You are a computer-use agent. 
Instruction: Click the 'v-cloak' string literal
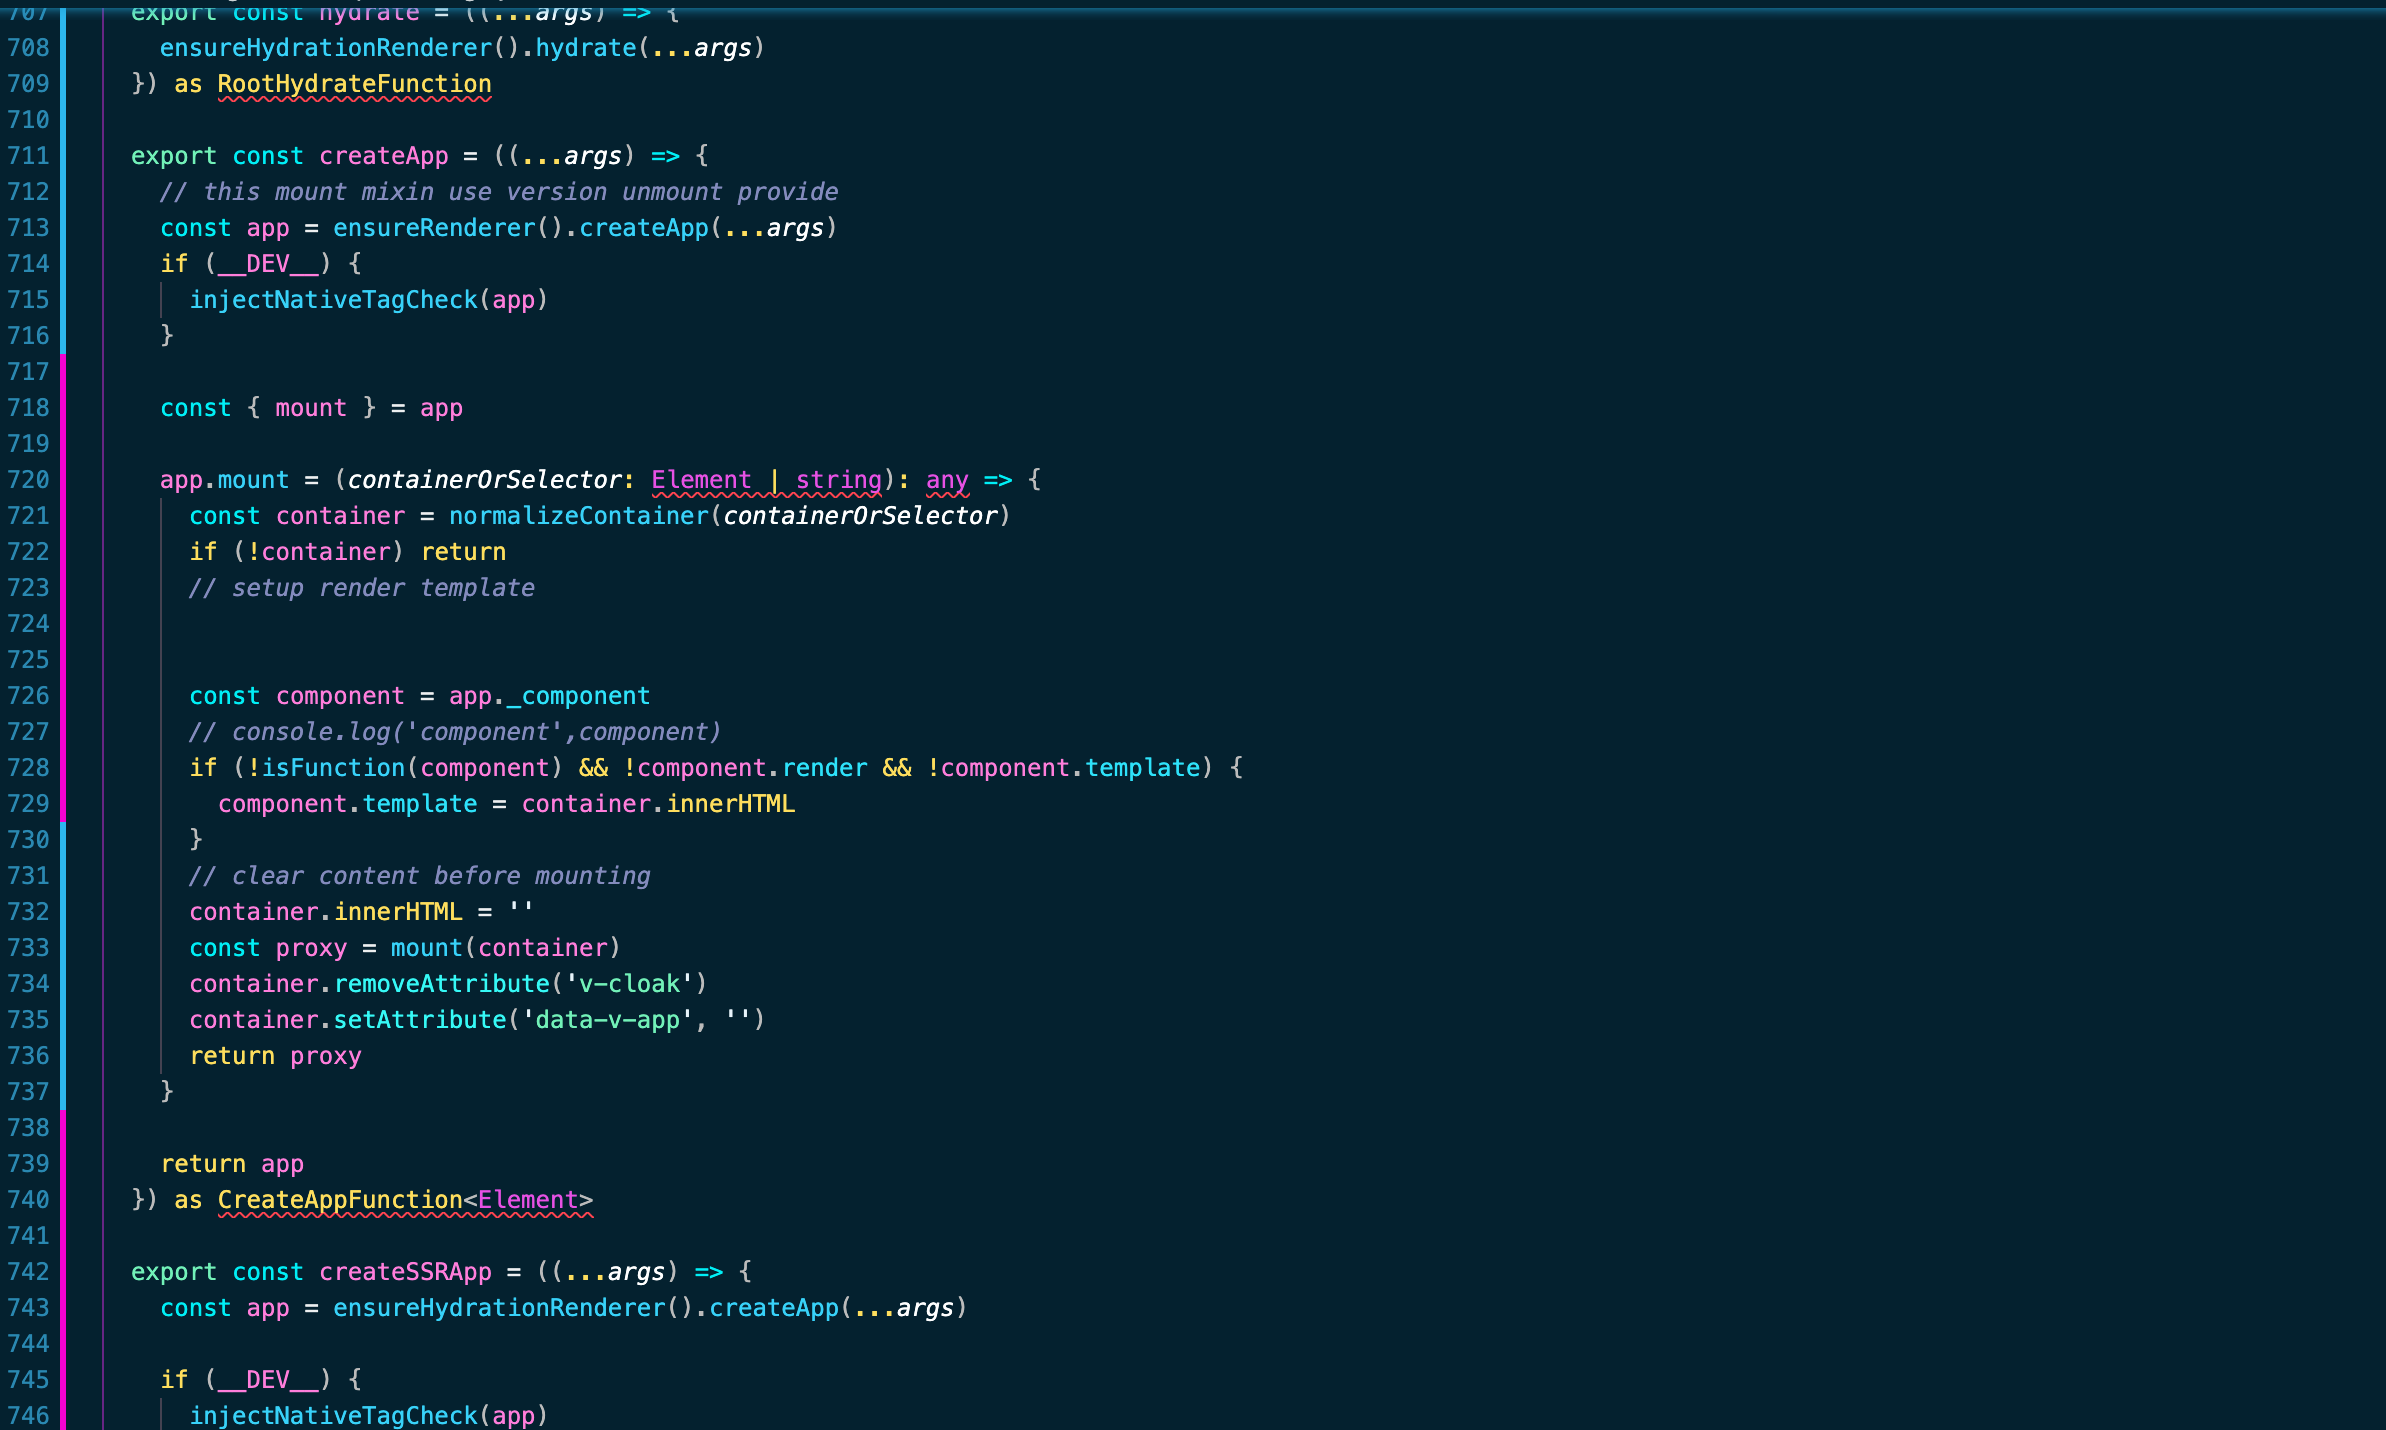[x=629, y=984]
